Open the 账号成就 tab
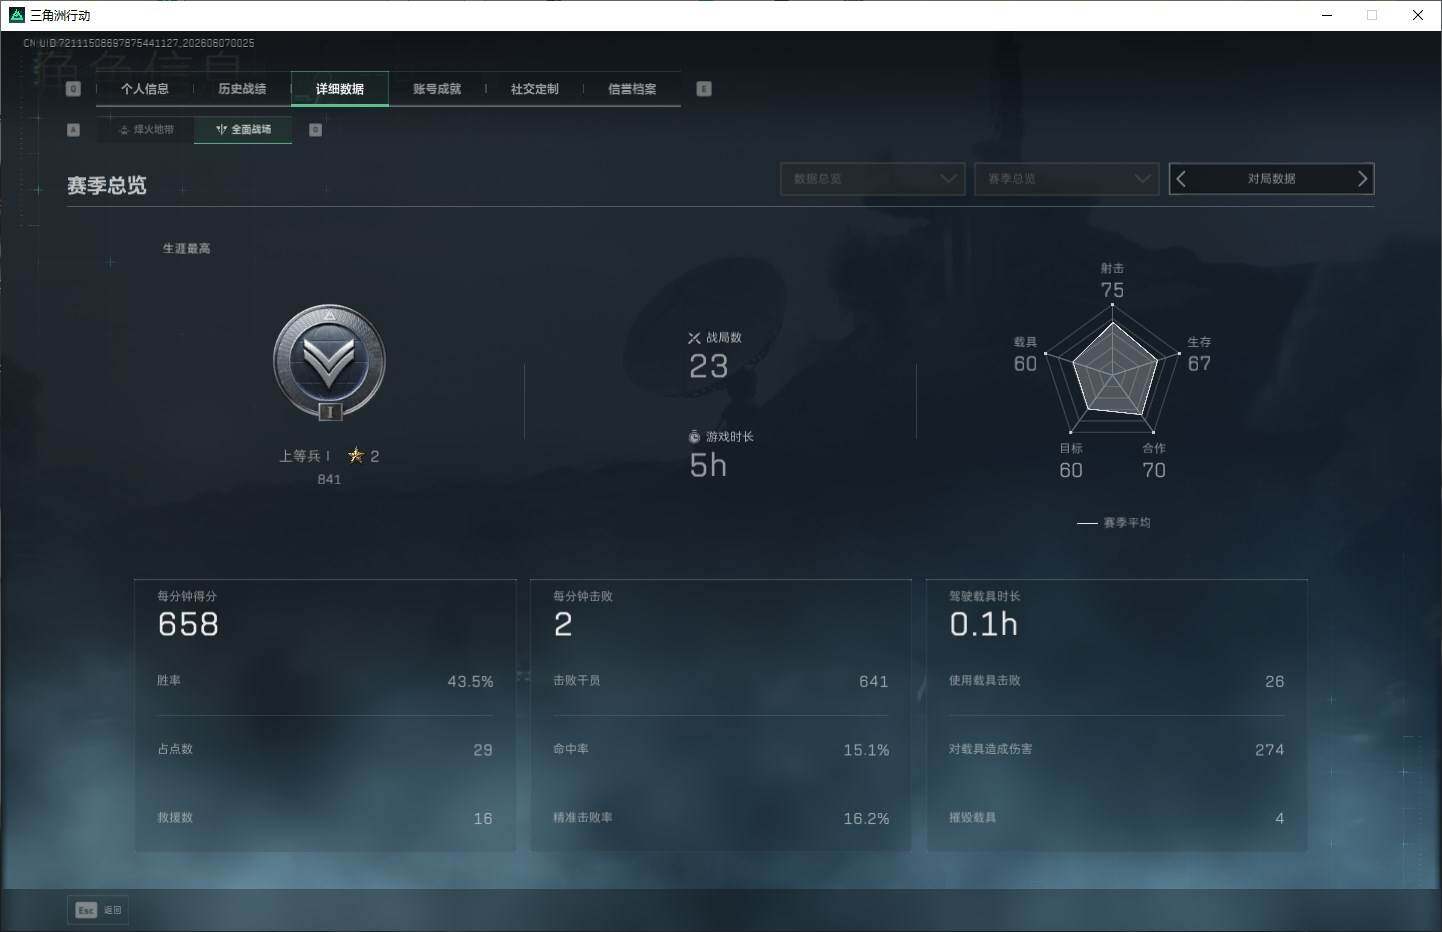Screen dimensions: 1442x932 437,89
